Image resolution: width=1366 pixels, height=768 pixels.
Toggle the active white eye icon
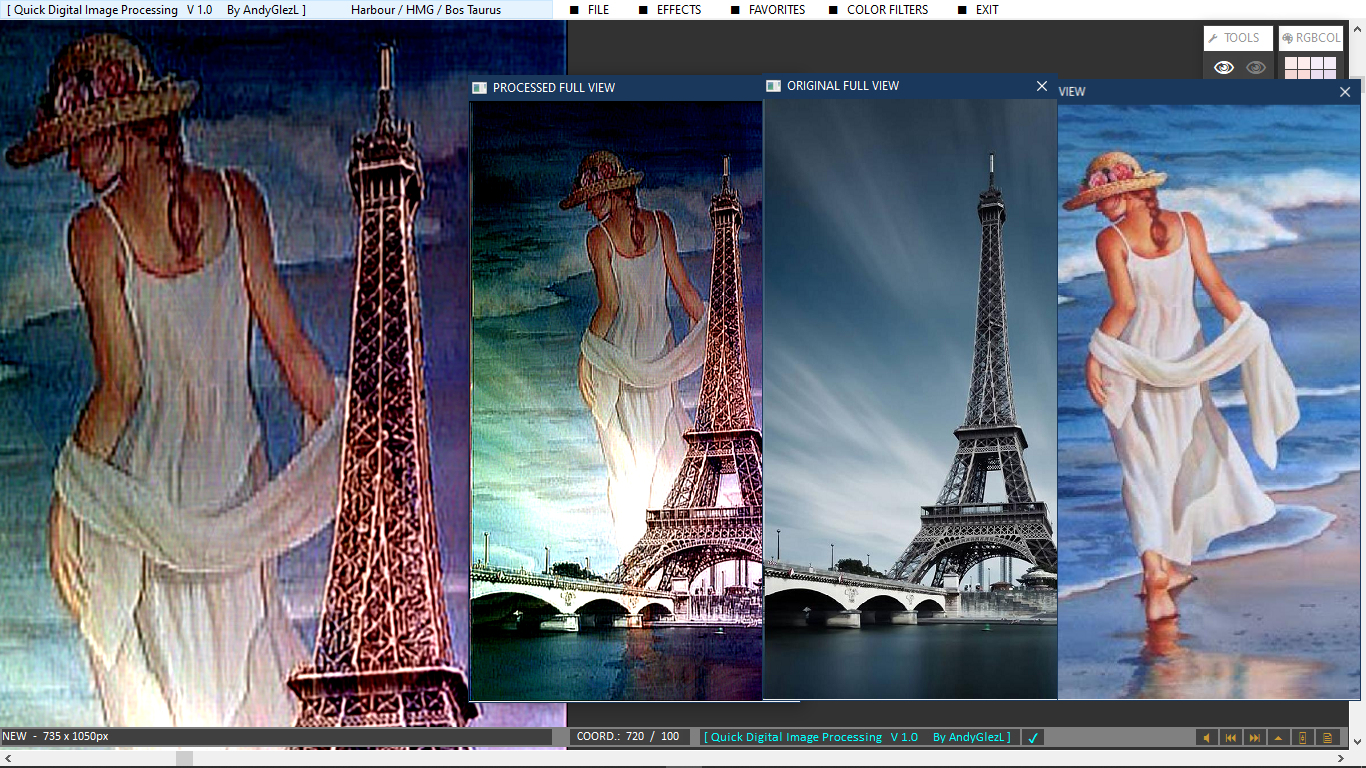click(x=1223, y=67)
